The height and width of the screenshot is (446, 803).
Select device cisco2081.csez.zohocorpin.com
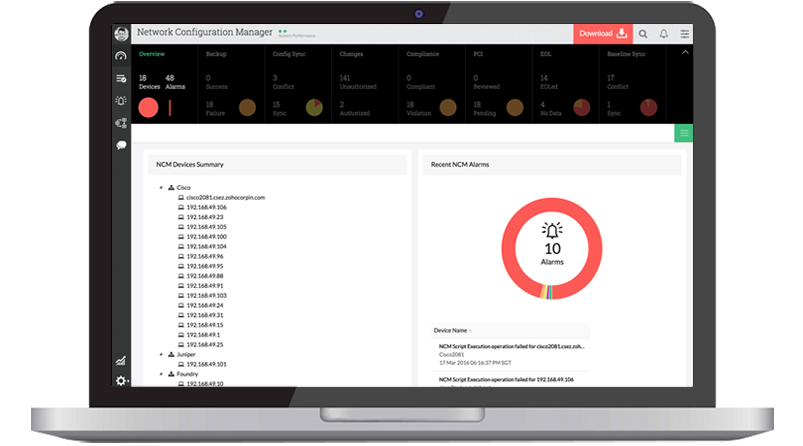coord(225,198)
